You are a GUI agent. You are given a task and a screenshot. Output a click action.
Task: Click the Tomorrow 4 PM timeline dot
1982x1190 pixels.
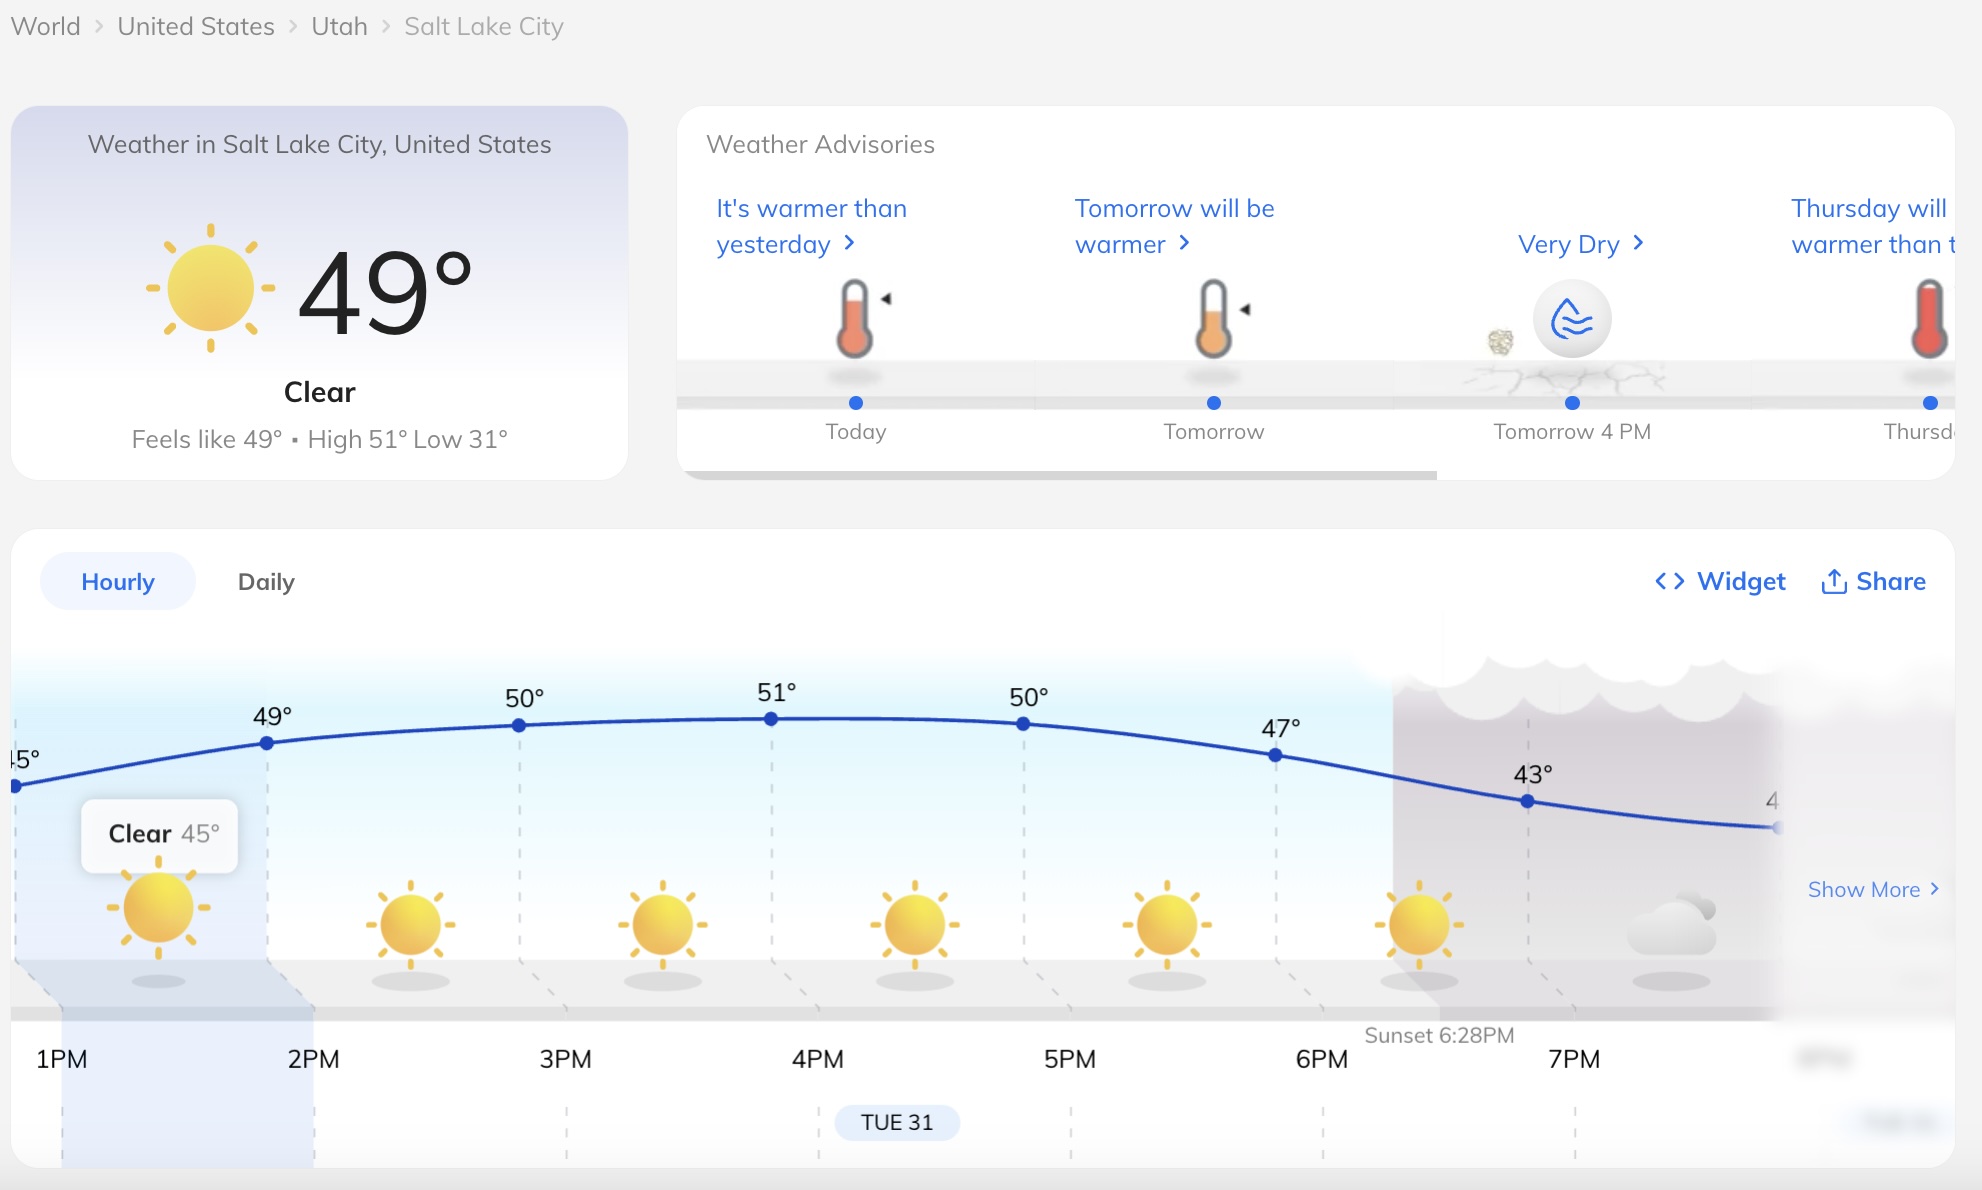click(x=1572, y=403)
